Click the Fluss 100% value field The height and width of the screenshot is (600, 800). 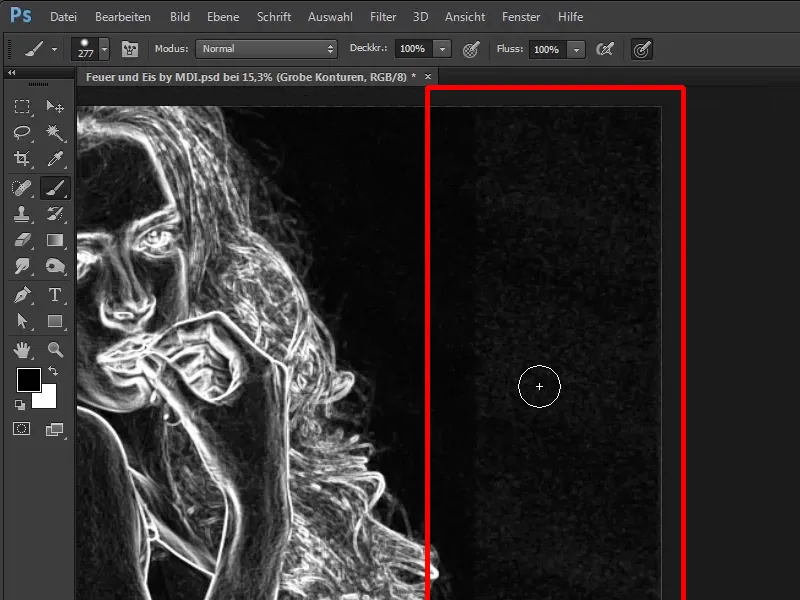click(548, 49)
